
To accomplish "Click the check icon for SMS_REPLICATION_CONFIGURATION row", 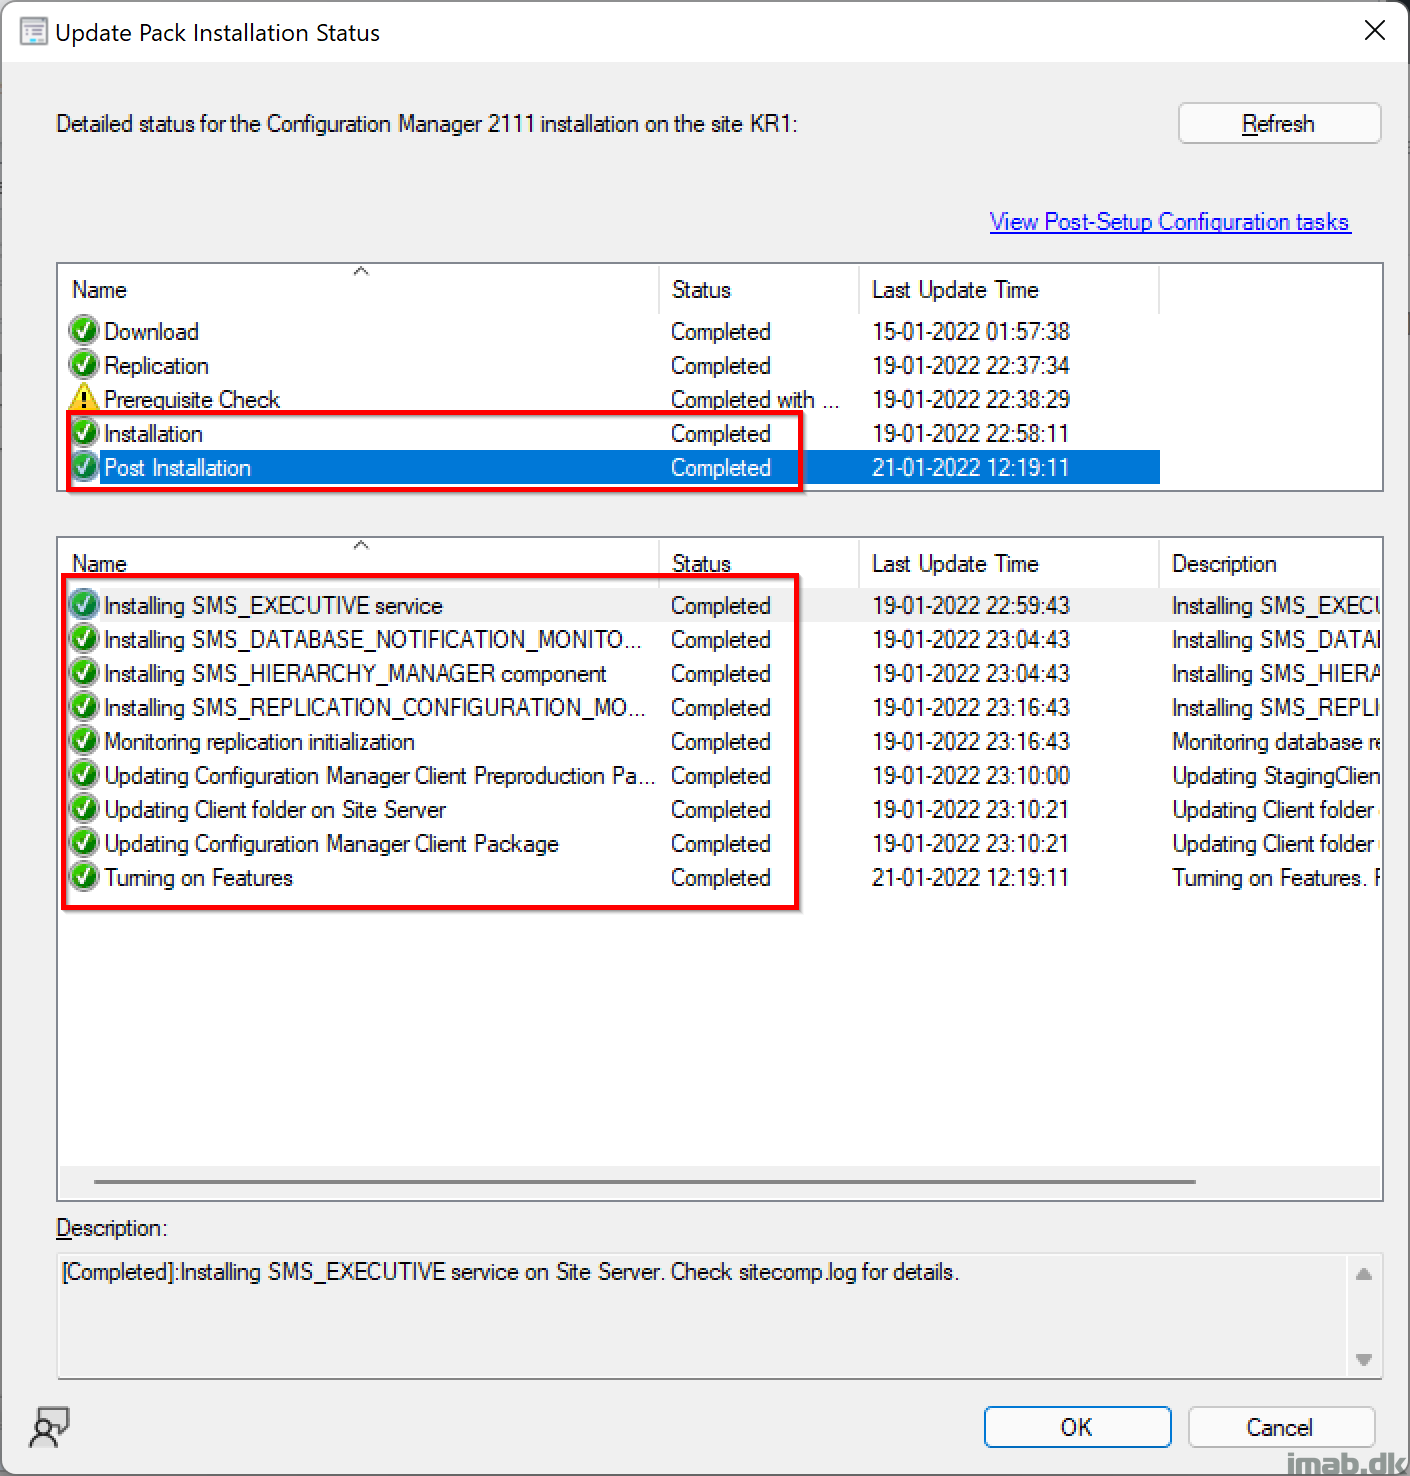I will (x=84, y=706).
